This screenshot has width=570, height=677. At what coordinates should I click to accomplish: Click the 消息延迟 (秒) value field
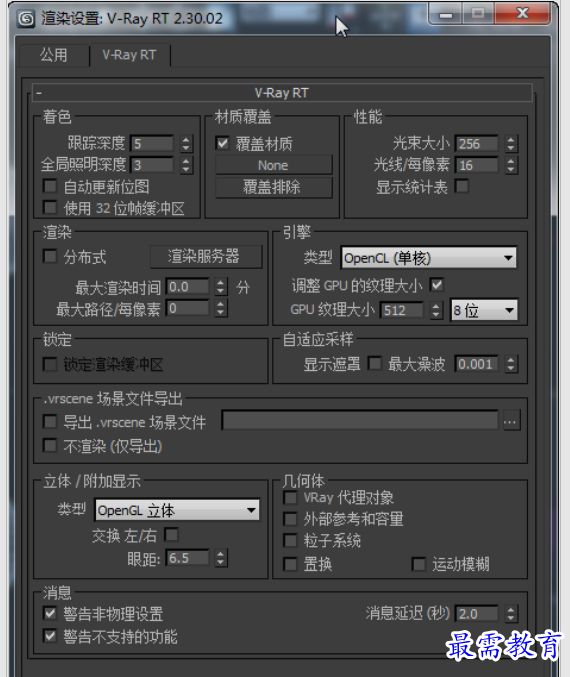click(x=477, y=614)
